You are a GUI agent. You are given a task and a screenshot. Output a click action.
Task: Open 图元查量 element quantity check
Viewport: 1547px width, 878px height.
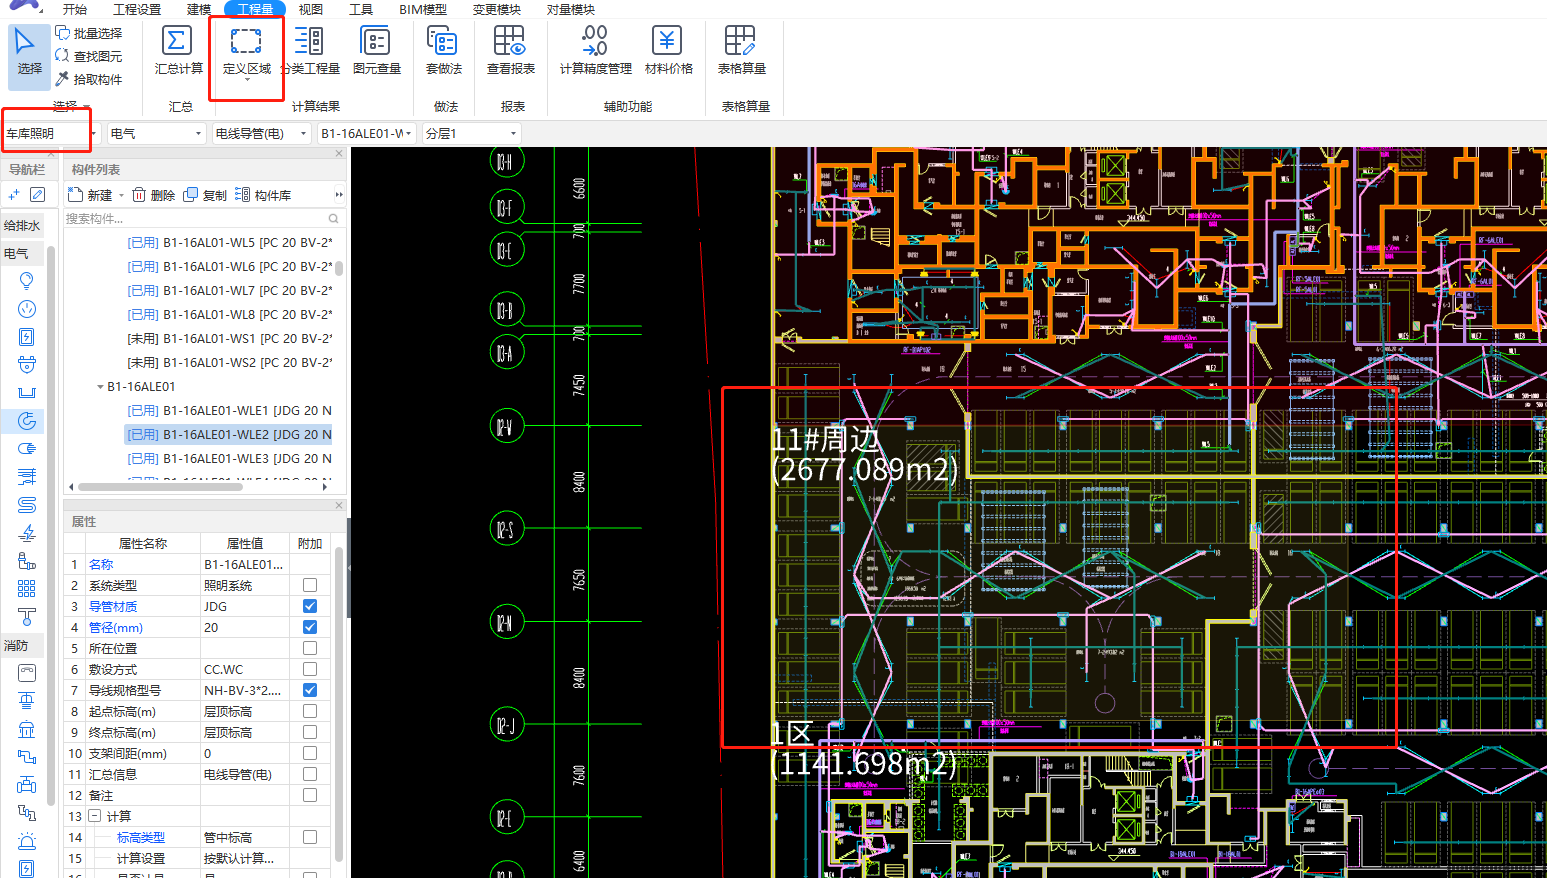point(376,51)
